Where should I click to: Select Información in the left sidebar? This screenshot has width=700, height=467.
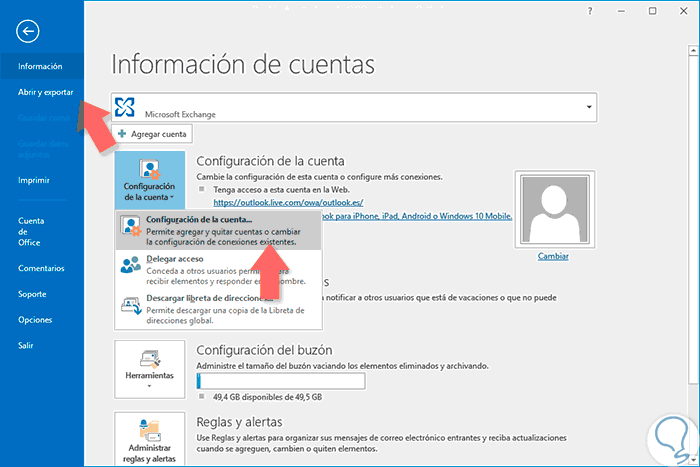[40, 66]
